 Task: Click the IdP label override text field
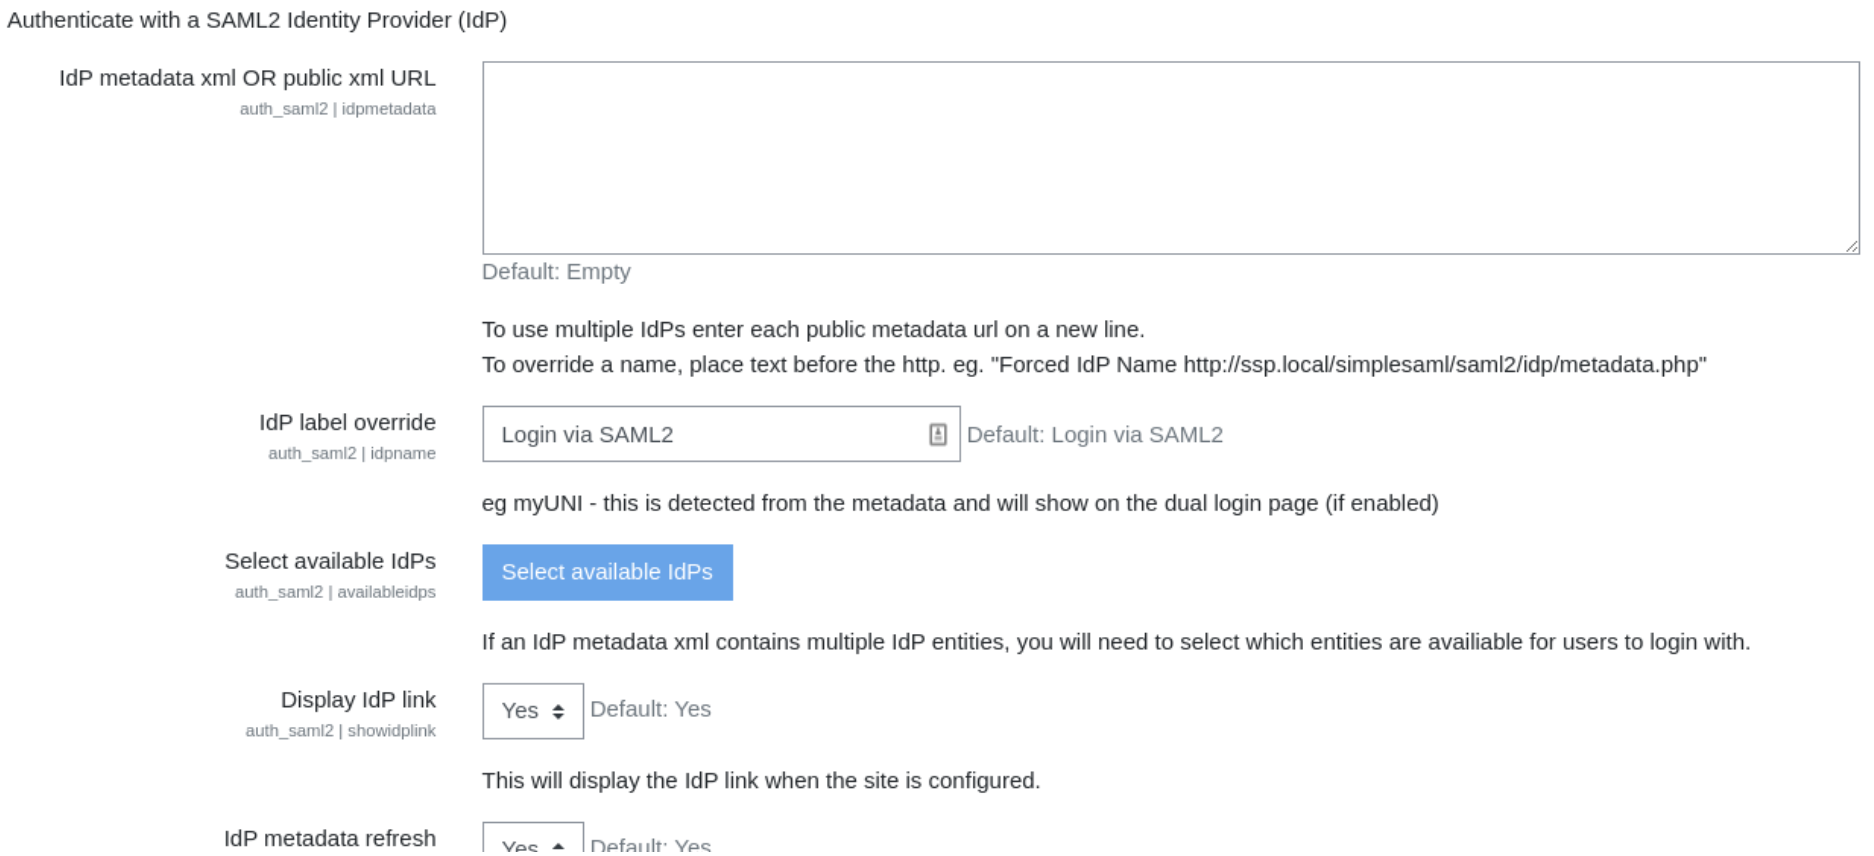(721, 434)
